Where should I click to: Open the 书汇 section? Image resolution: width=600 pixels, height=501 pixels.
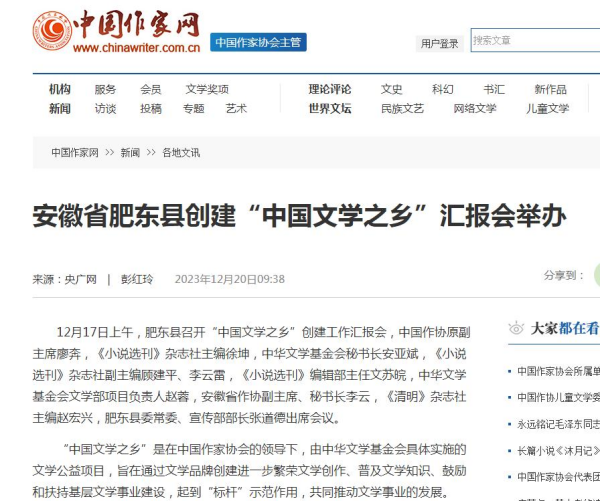494,90
